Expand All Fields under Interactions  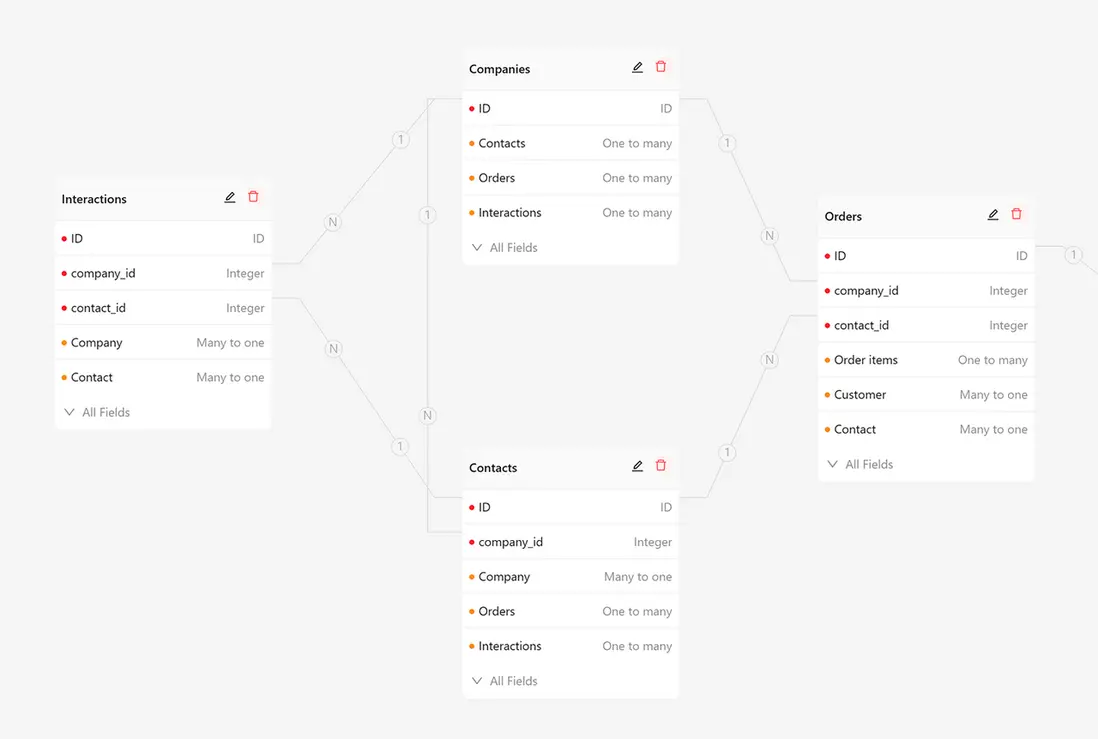105,411
